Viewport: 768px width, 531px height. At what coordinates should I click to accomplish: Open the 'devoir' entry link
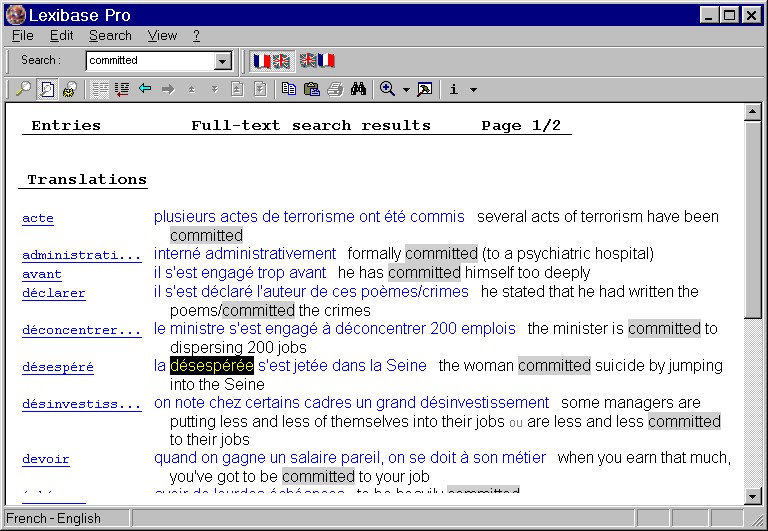click(46, 459)
